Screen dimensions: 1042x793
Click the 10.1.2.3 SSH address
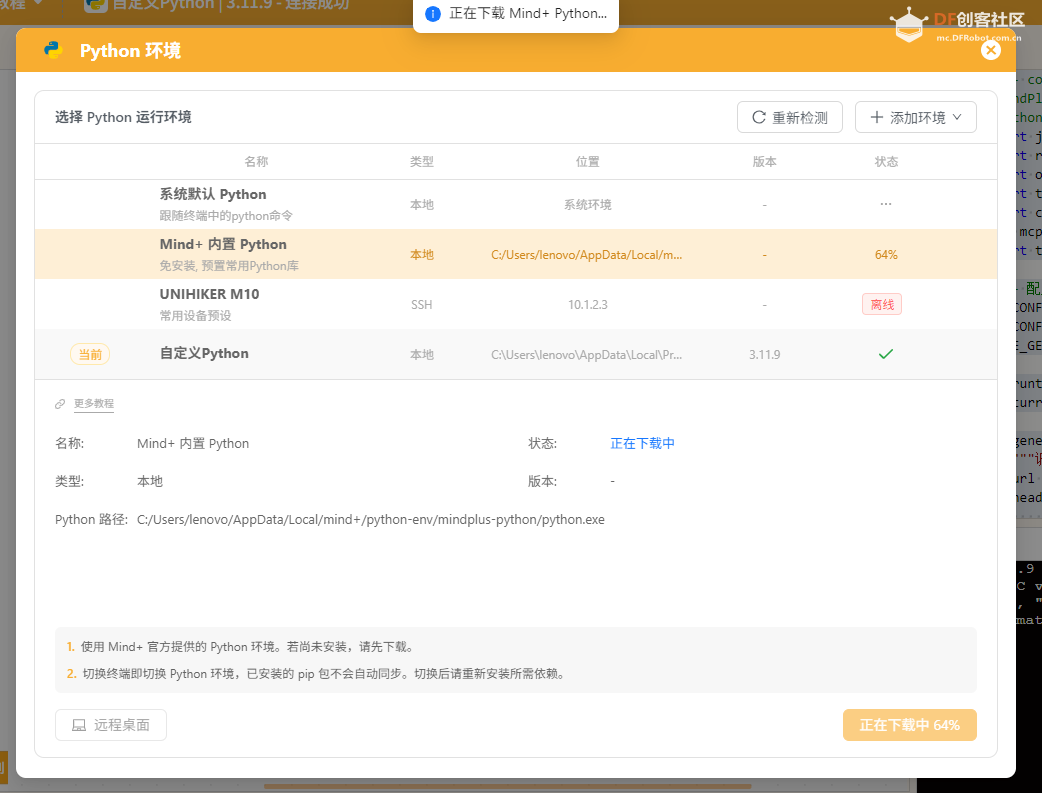click(x=587, y=304)
